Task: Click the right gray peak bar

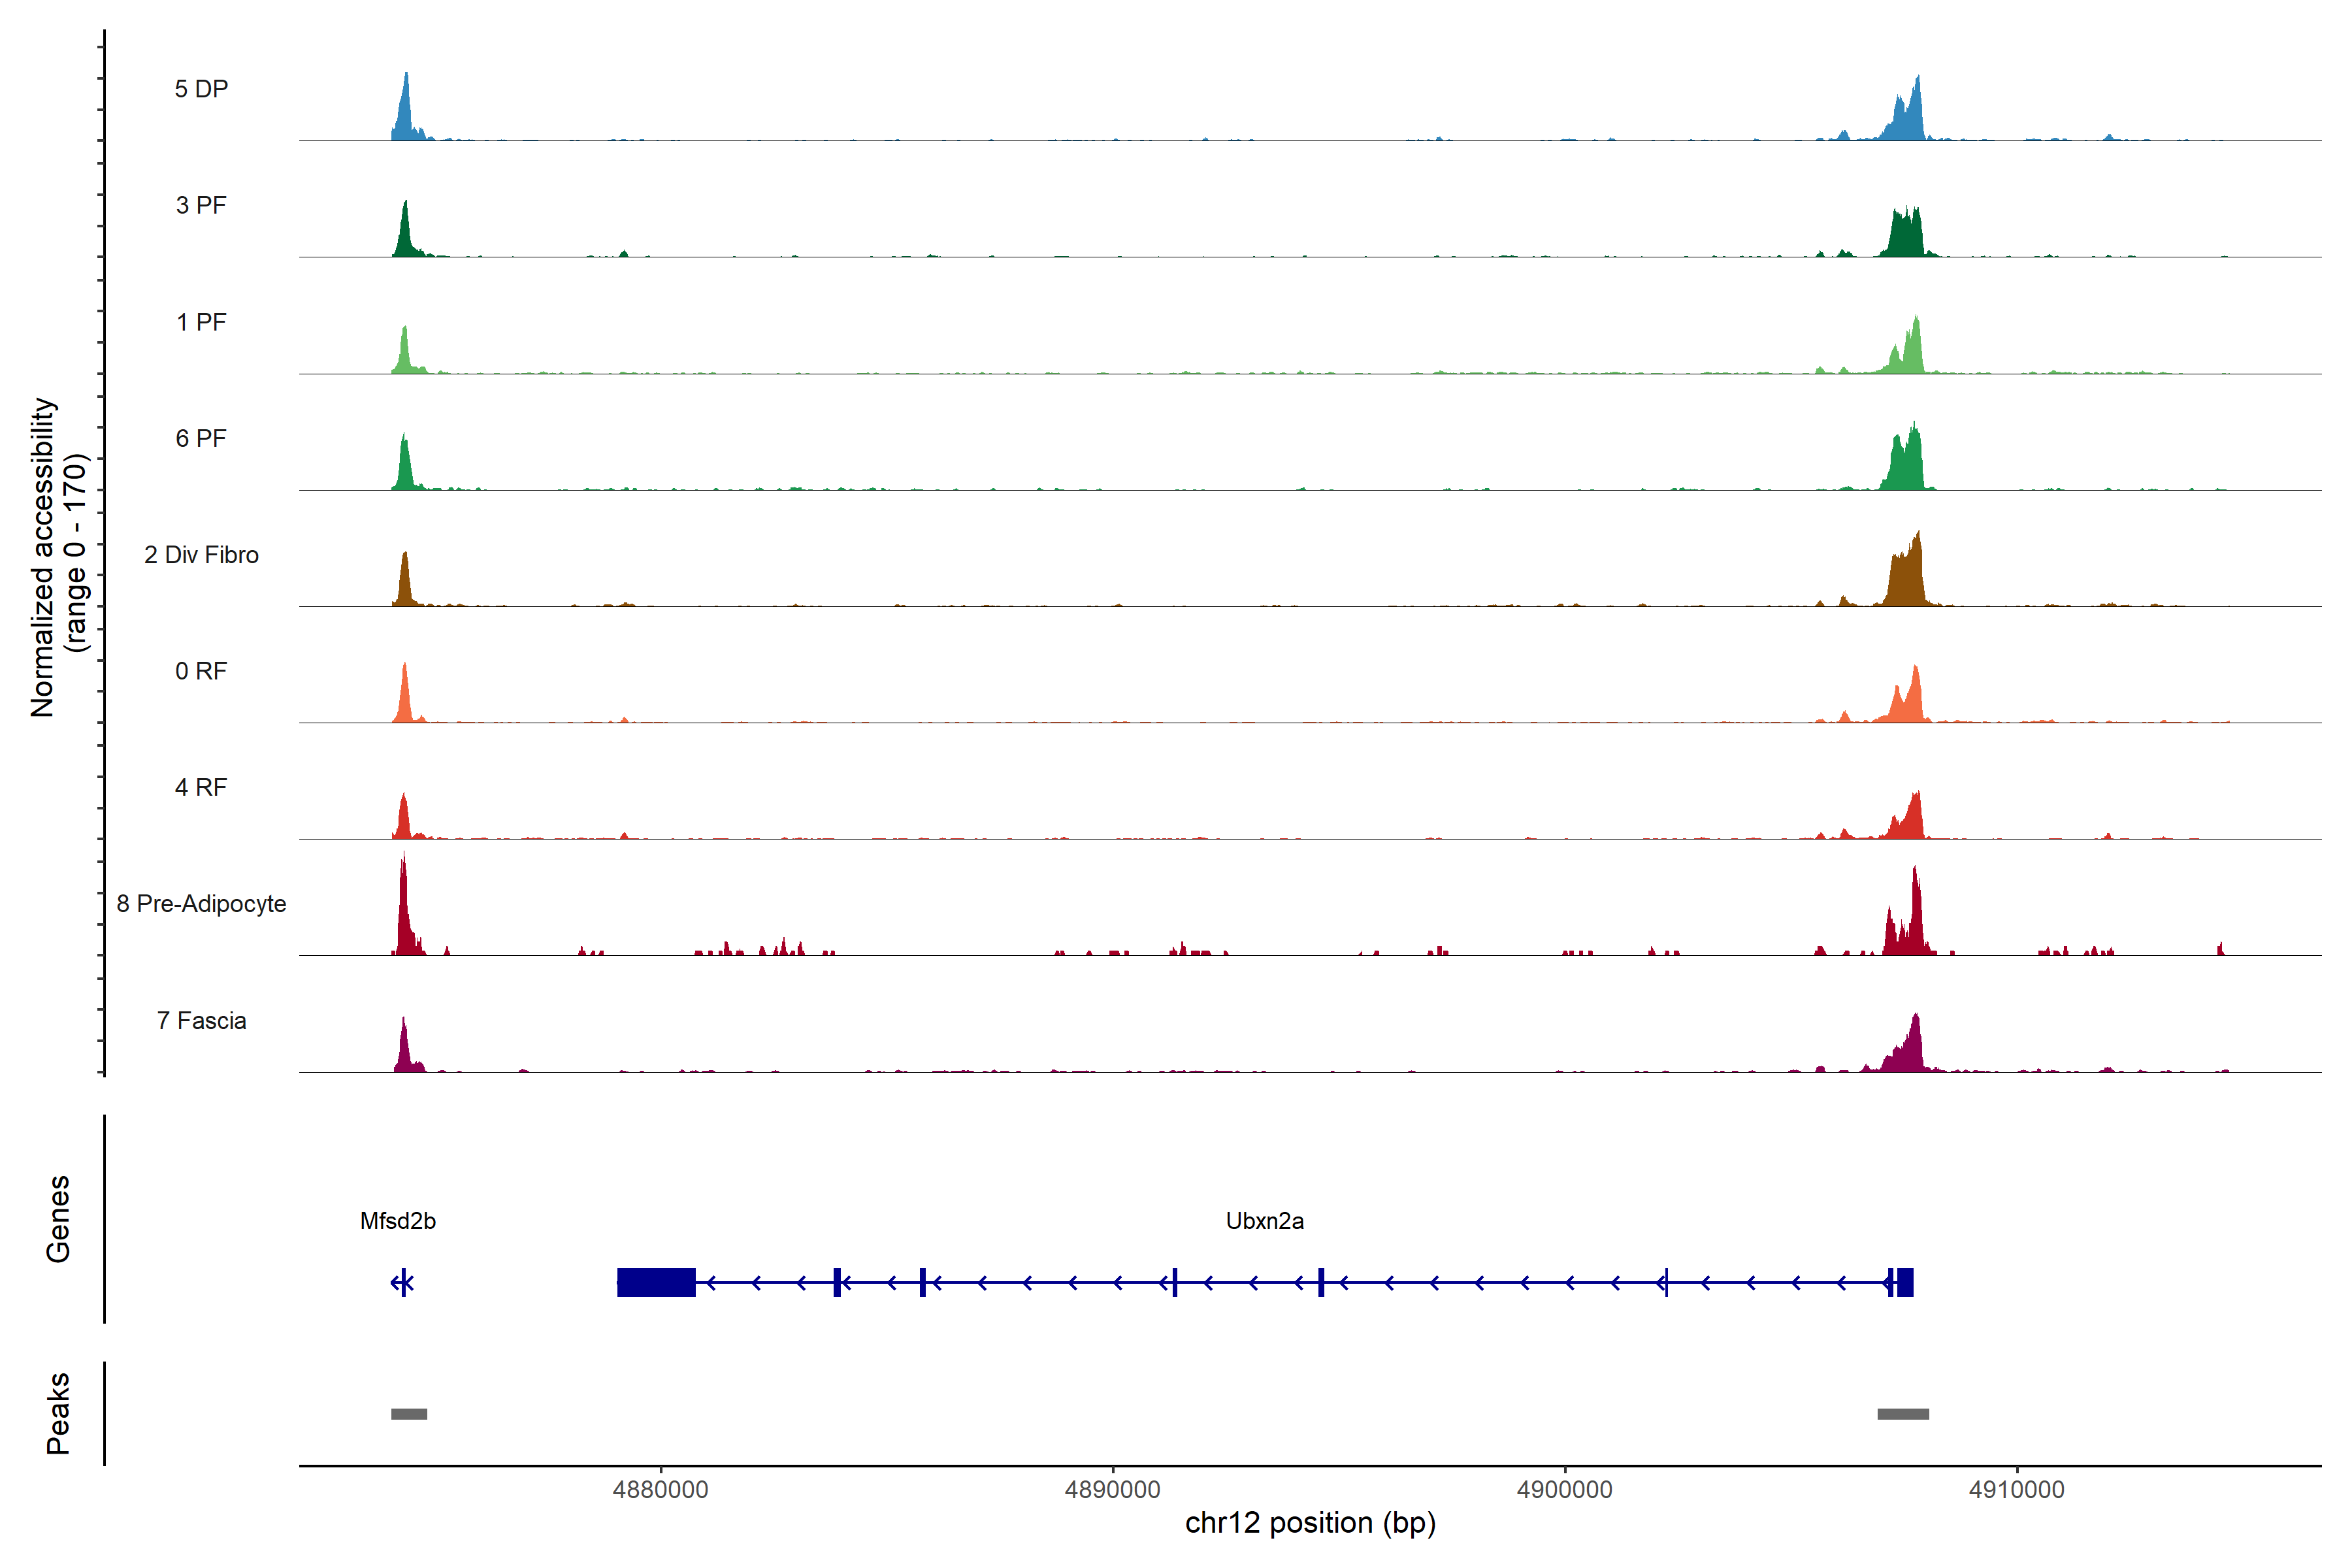Action: pyautogui.click(x=1903, y=1414)
